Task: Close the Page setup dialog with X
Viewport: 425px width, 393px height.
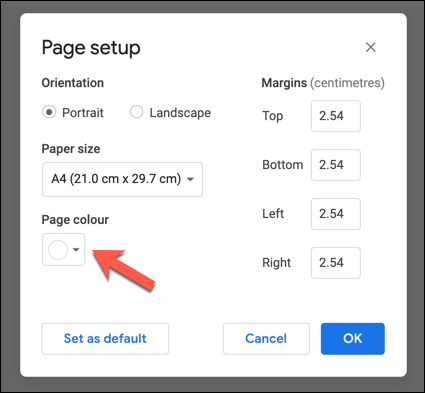Action: 371,47
